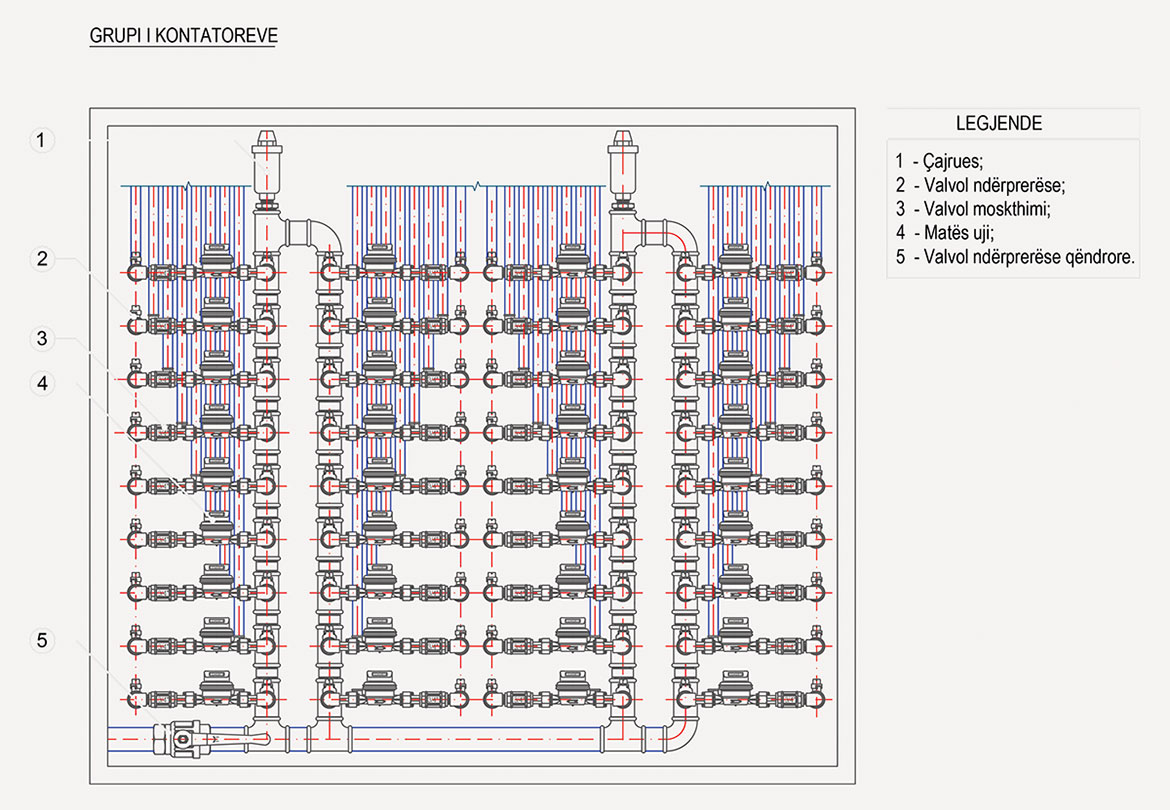Click callout circle number 5
The width and height of the screenshot is (1170, 810).
[x=41, y=641]
